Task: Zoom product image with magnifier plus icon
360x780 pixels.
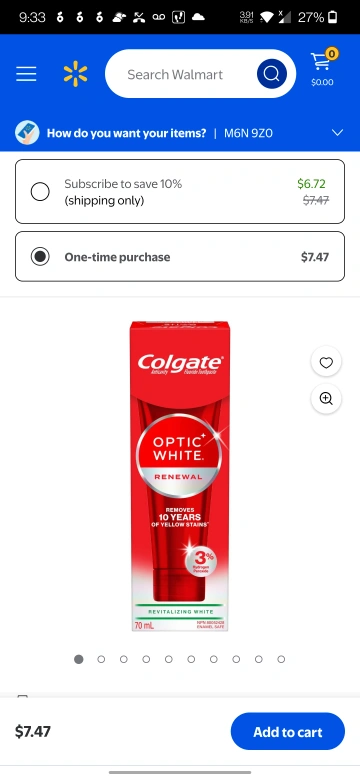Action: pyautogui.click(x=326, y=398)
